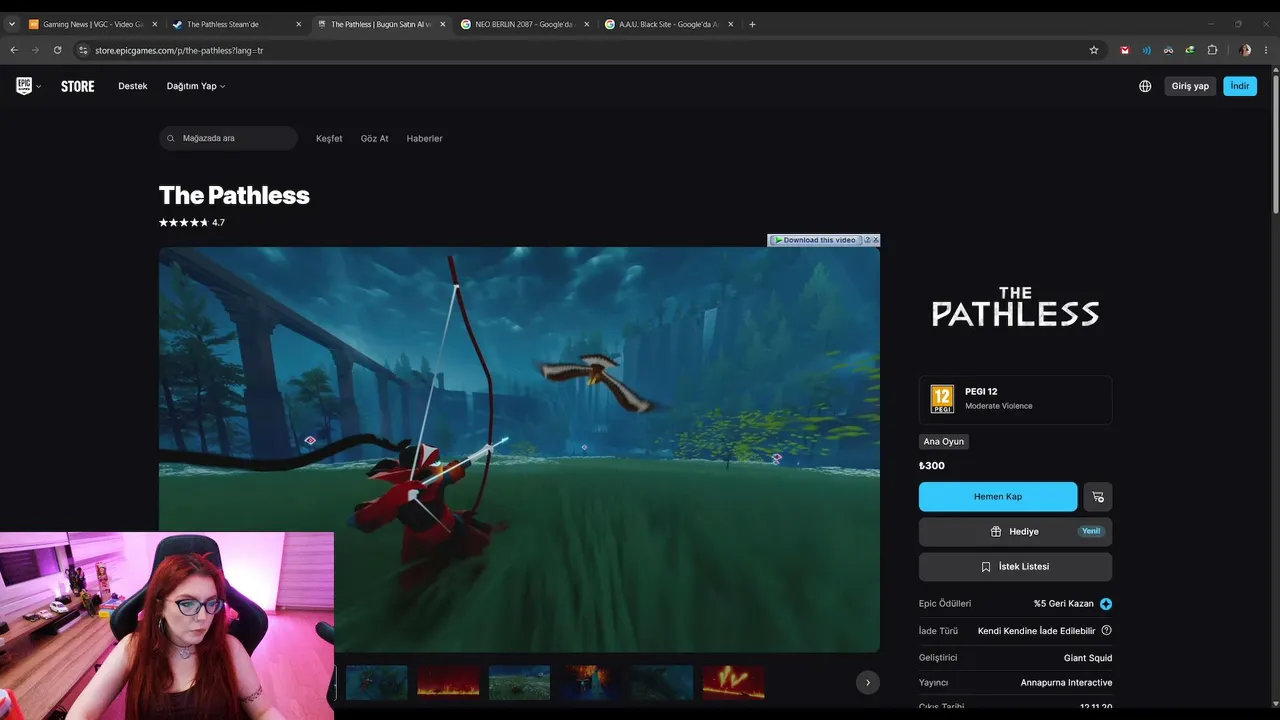Show next screenshot thumbnails with arrow
The image size is (1280, 720).
click(x=868, y=682)
